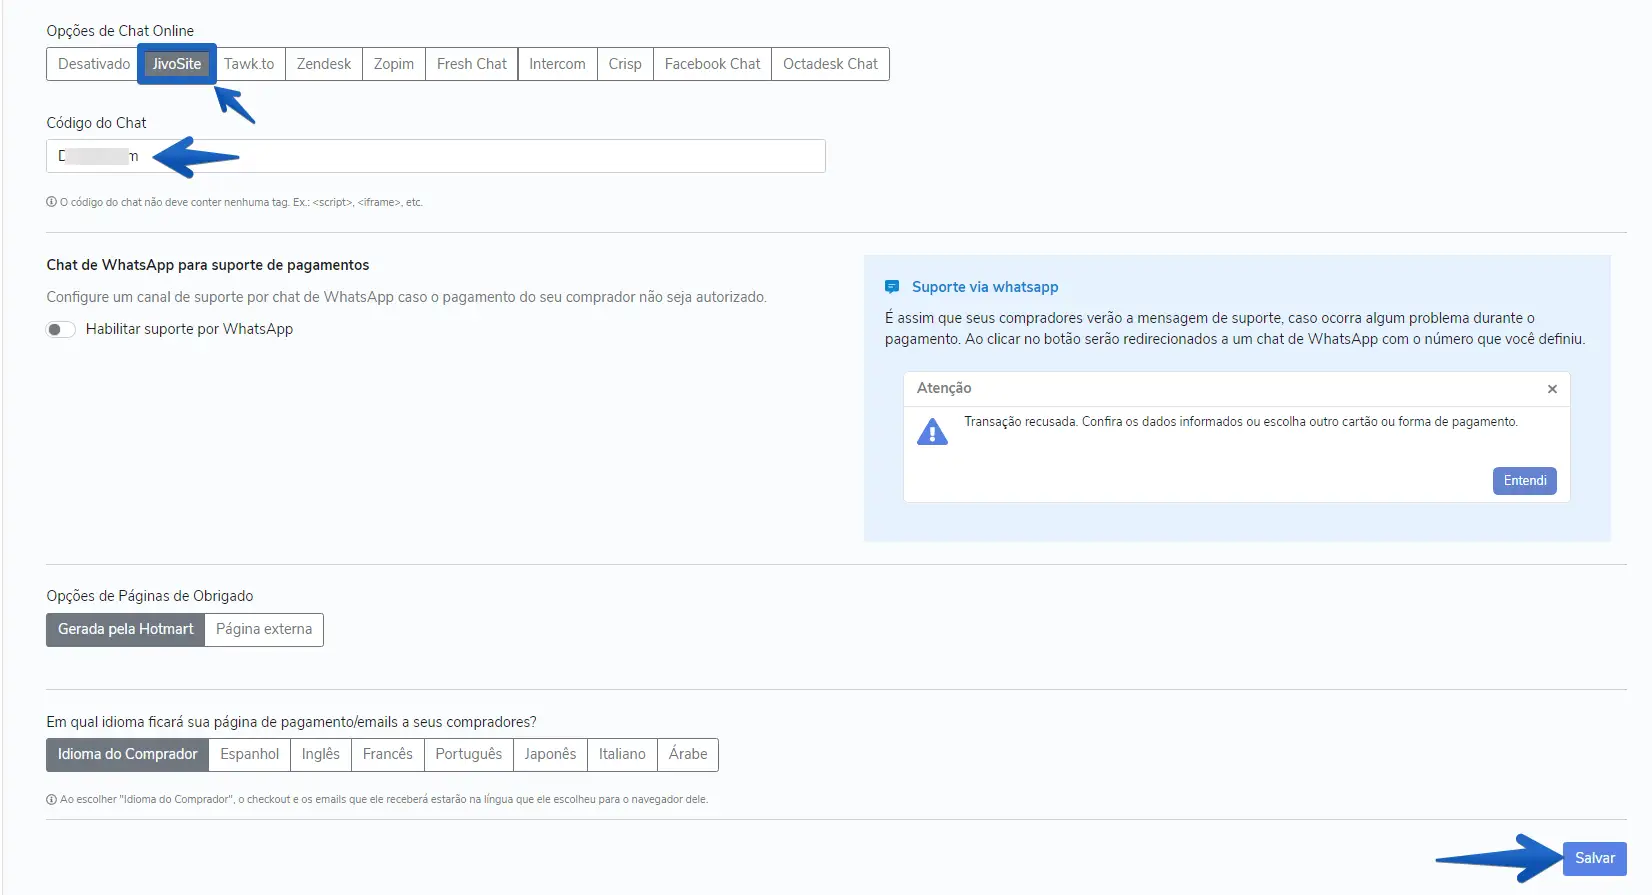
Task: Select Página externa thank-you page option
Action: pyautogui.click(x=264, y=629)
